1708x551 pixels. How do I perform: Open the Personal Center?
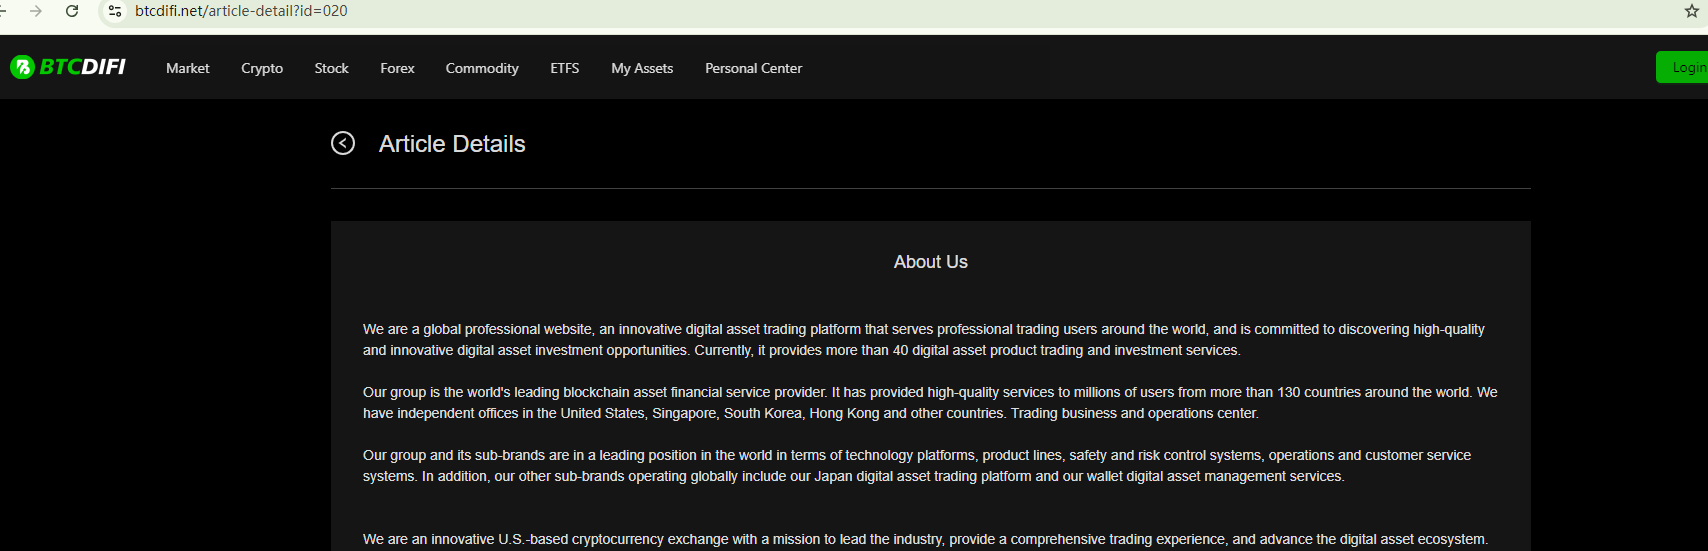[754, 68]
